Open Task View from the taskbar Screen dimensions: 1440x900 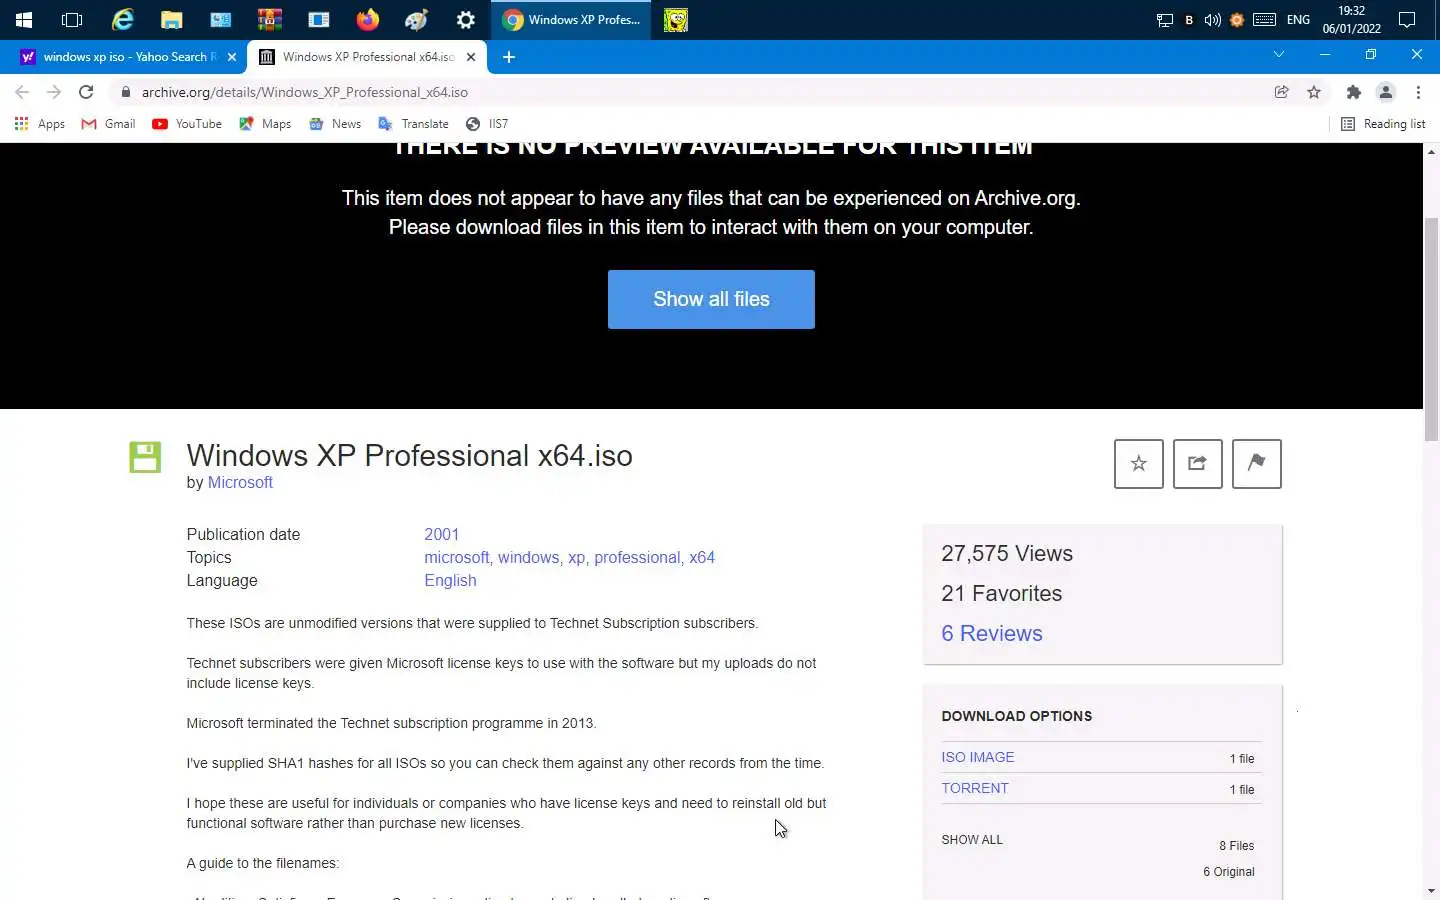[x=72, y=20]
